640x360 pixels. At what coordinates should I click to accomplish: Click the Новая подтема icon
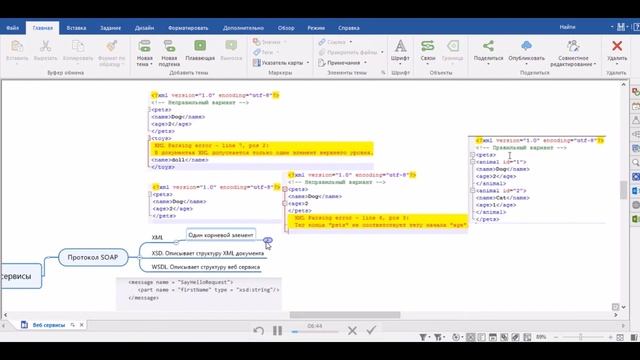pyautogui.click(x=169, y=46)
